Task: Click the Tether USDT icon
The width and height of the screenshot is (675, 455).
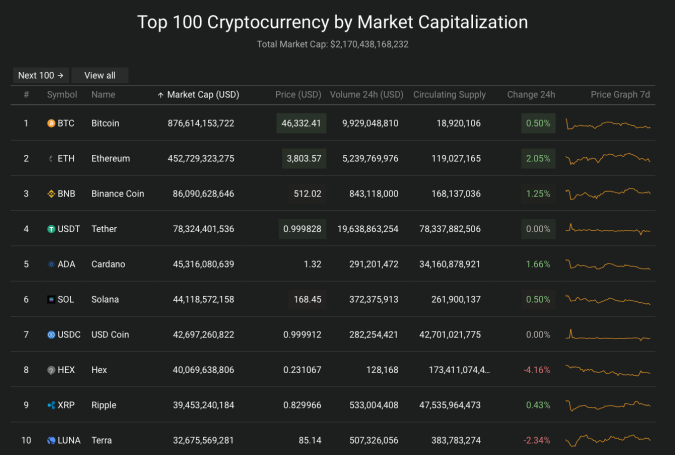Action: [51, 229]
